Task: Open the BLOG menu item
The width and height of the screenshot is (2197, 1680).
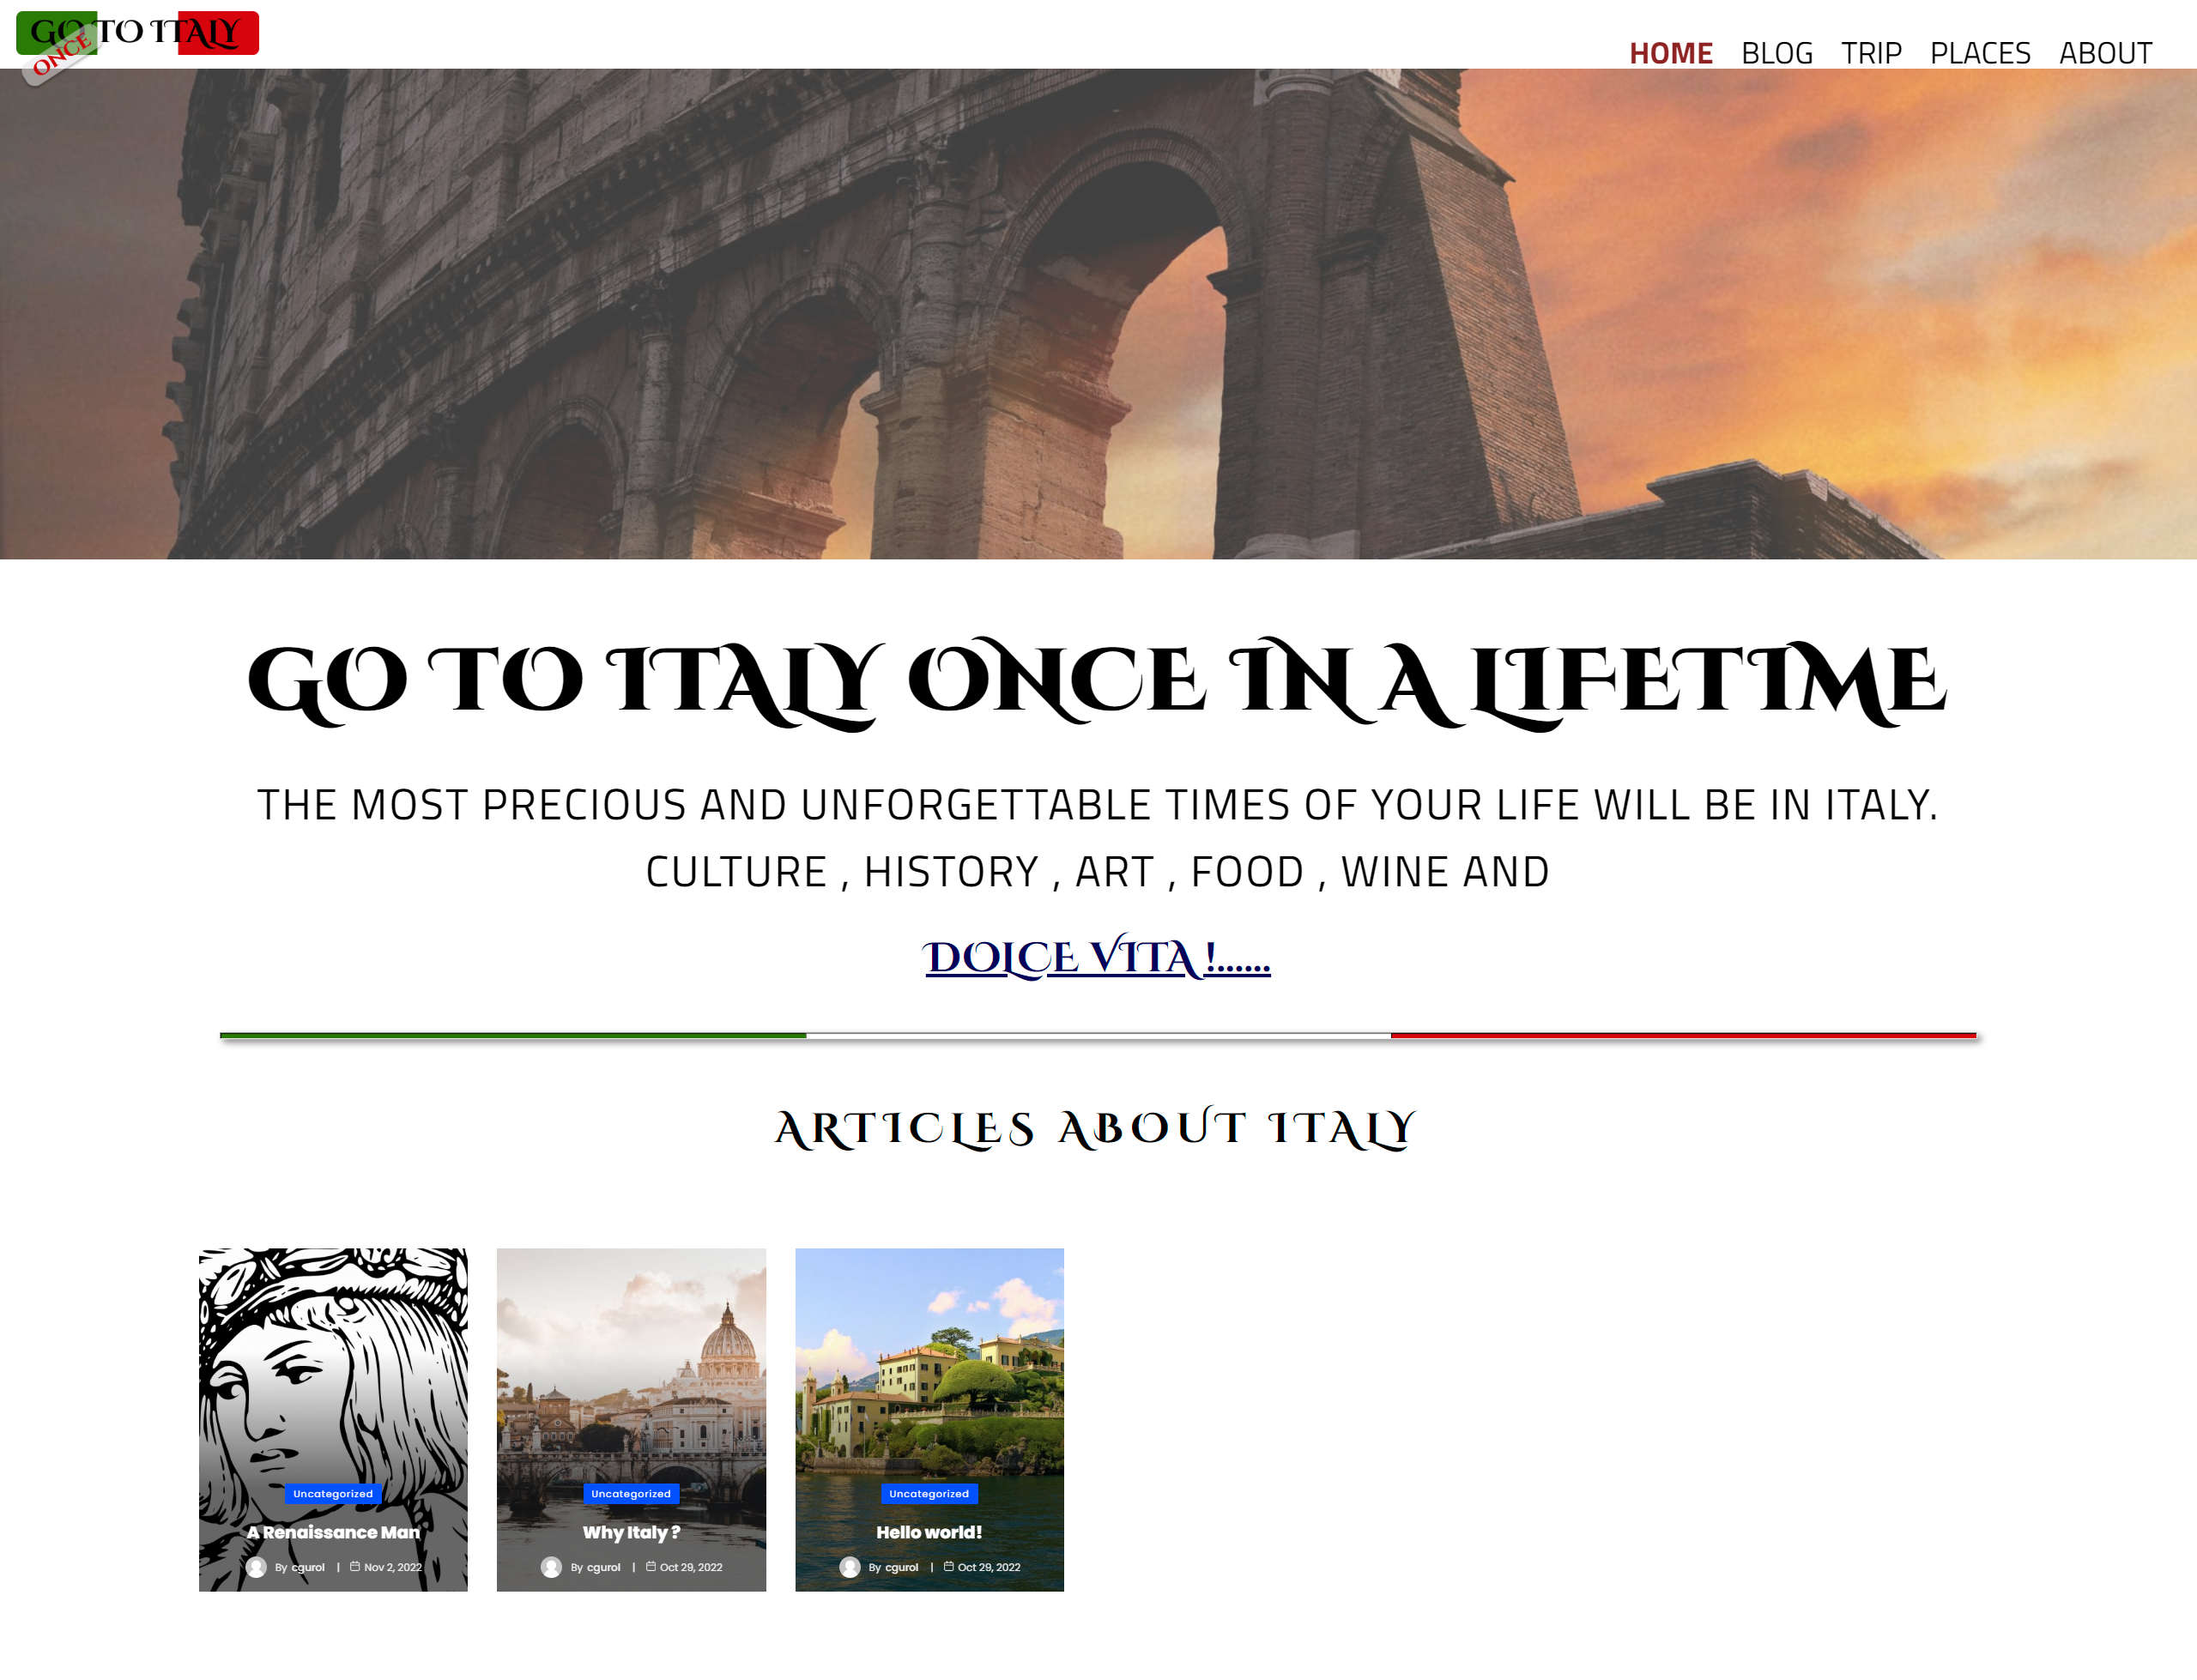Action: (1776, 53)
